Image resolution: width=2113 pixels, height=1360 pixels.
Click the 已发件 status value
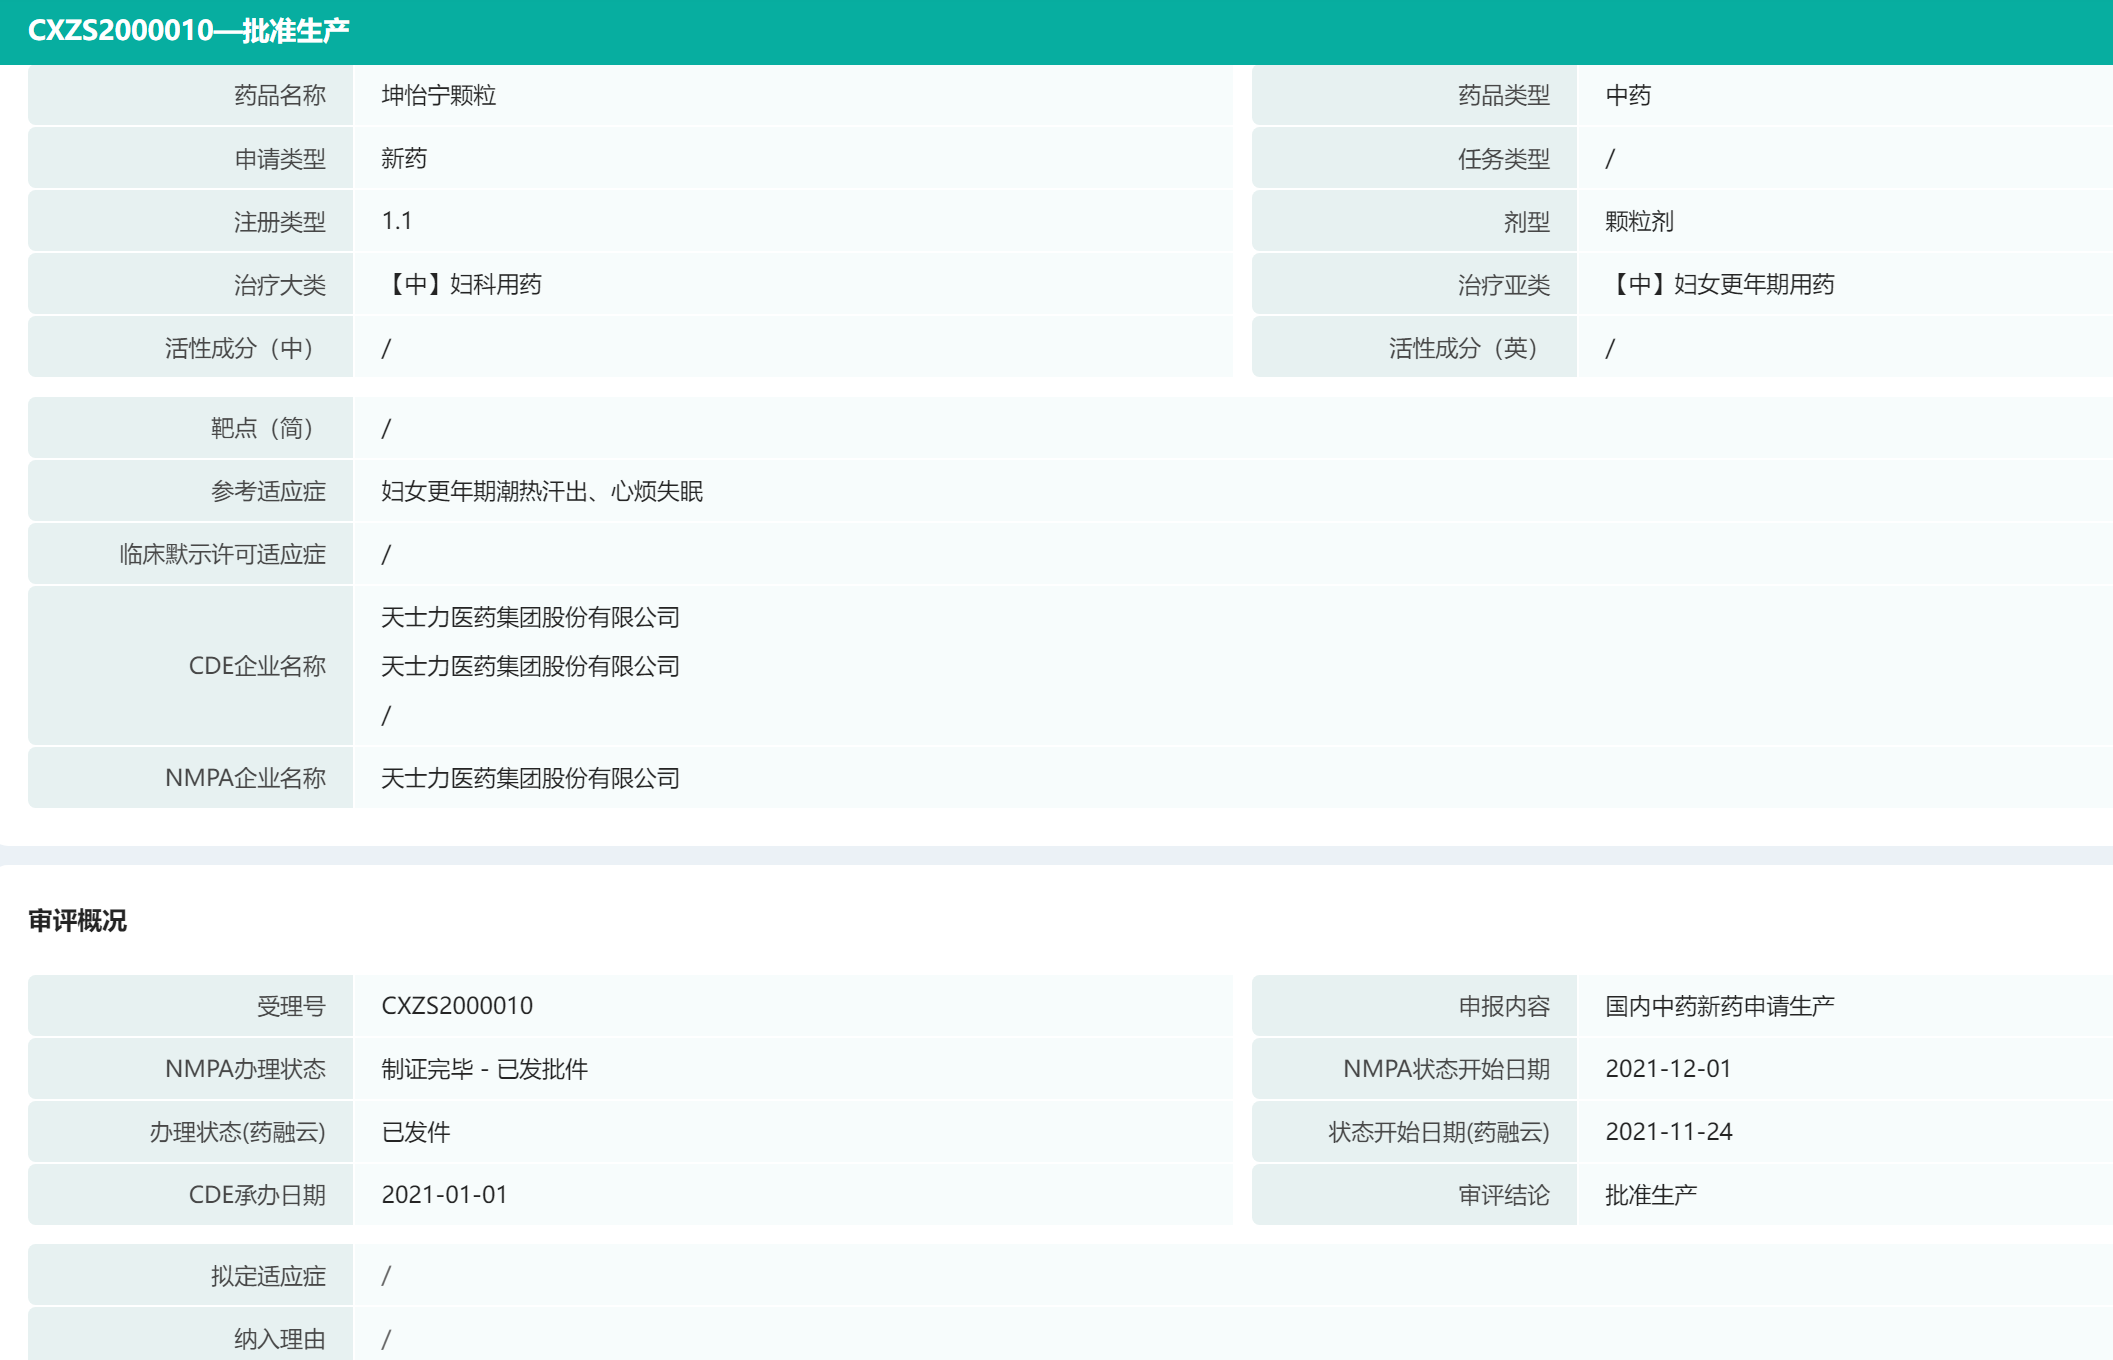415,1132
